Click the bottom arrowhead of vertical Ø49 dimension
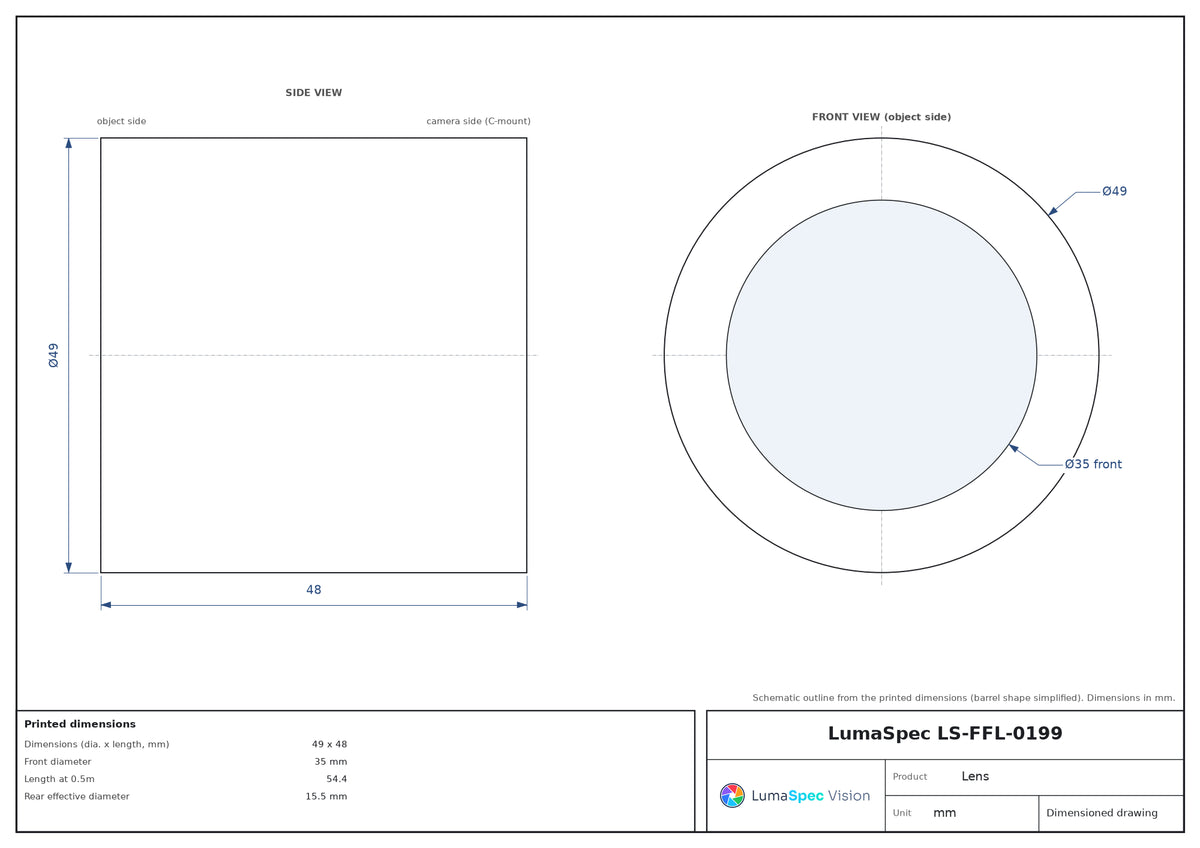Viewport: 1200px width, 848px height. coord(68,567)
